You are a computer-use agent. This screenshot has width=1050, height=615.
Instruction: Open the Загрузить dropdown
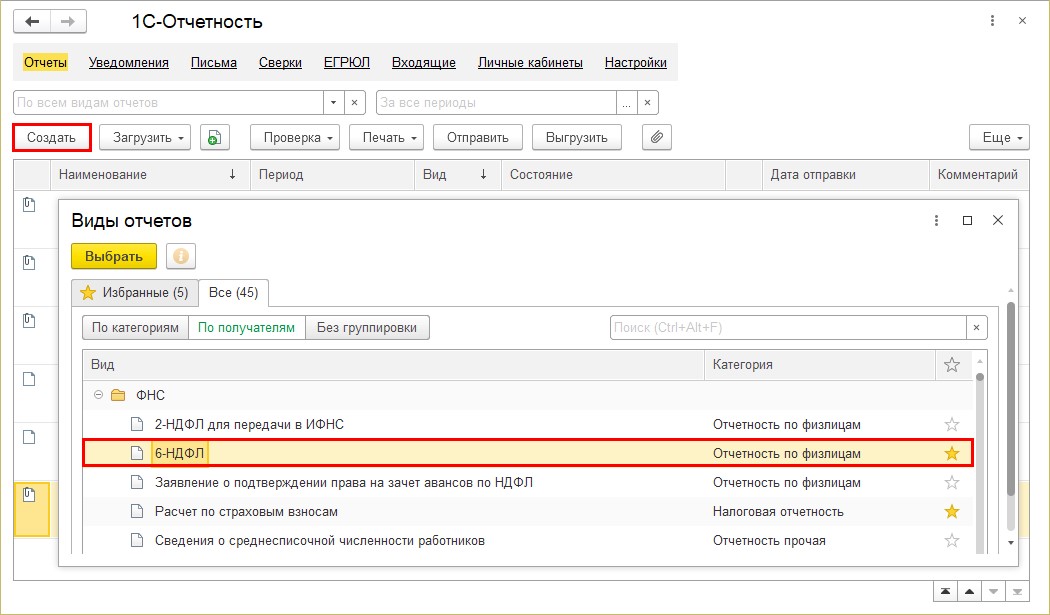(145, 137)
